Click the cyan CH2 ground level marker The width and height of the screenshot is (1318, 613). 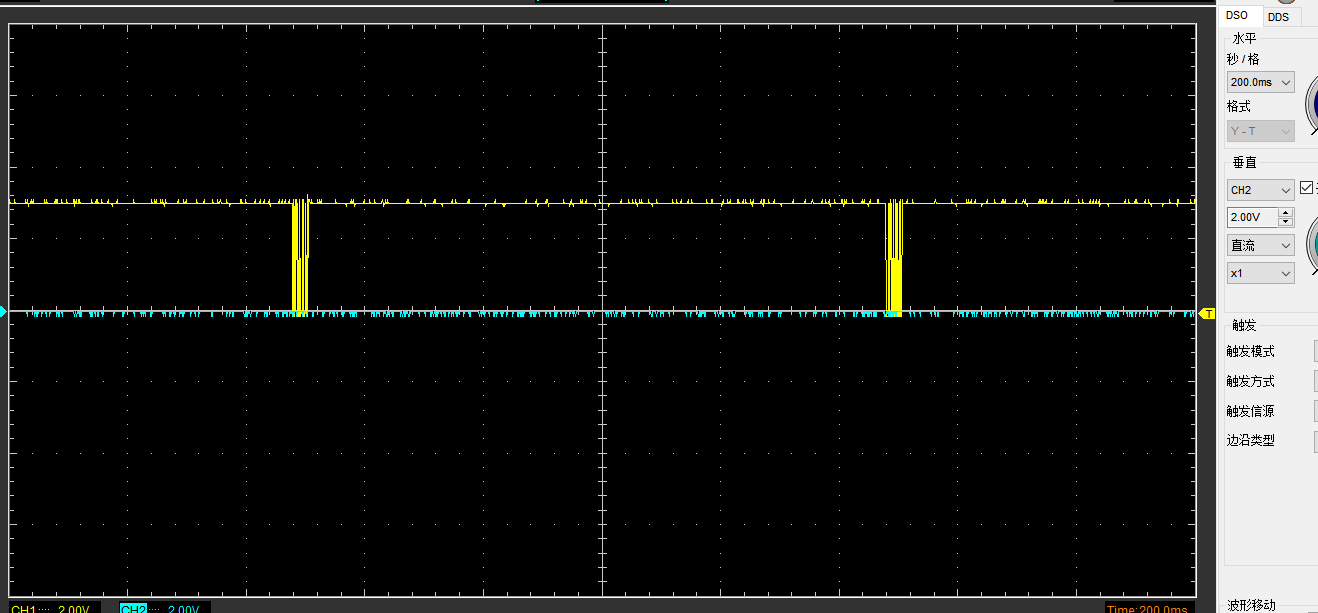coord(3,312)
